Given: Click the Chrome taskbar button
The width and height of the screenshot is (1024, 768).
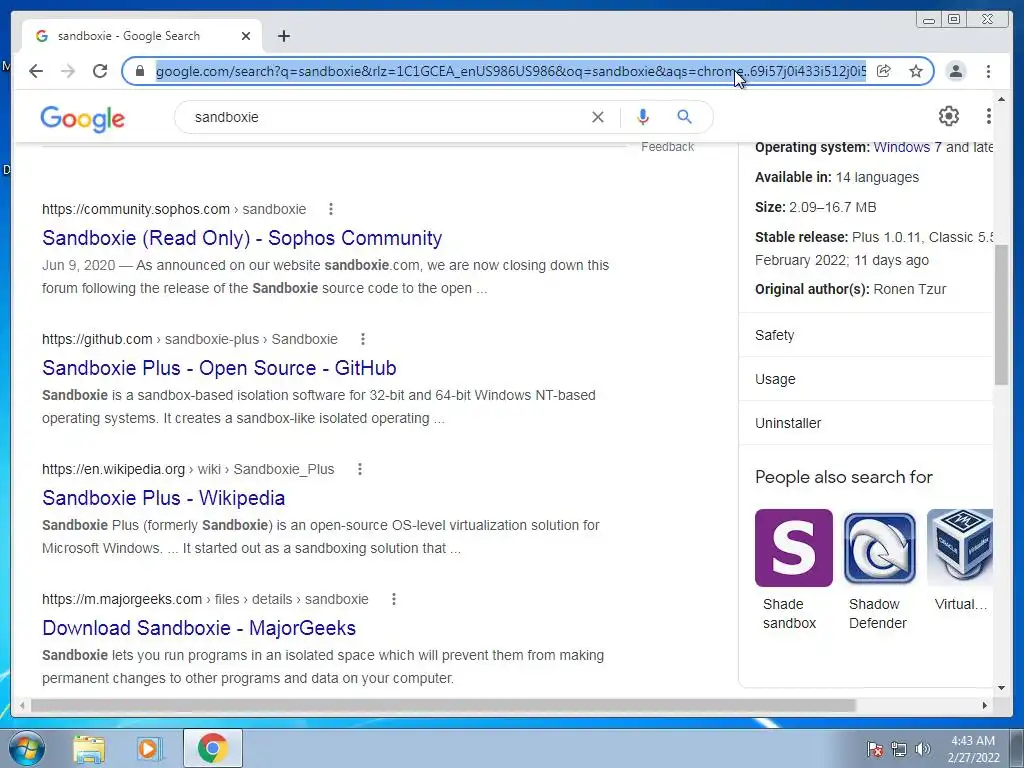Looking at the screenshot, I should click(x=213, y=748).
